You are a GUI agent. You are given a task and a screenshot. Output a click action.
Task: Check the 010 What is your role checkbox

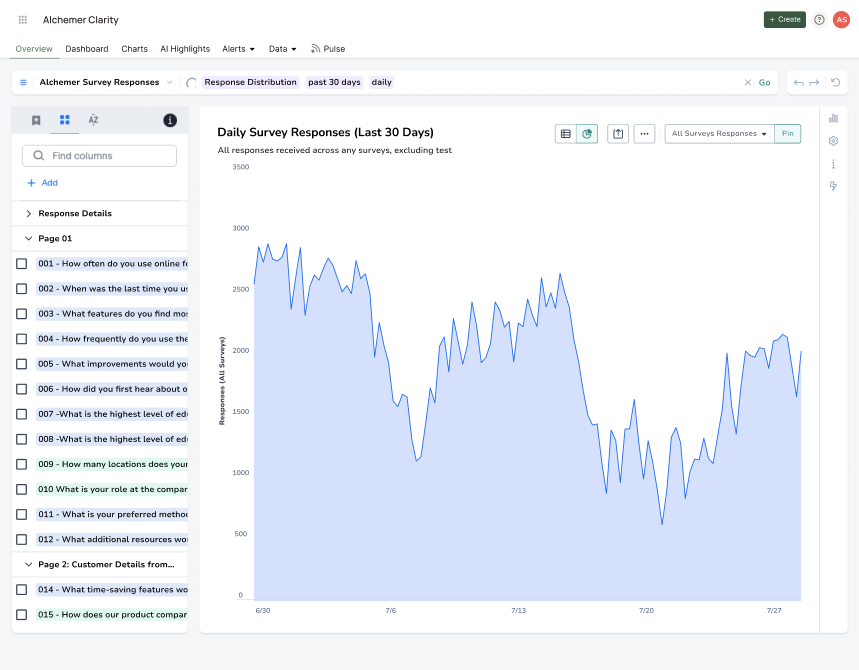pyautogui.click(x=21, y=489)
